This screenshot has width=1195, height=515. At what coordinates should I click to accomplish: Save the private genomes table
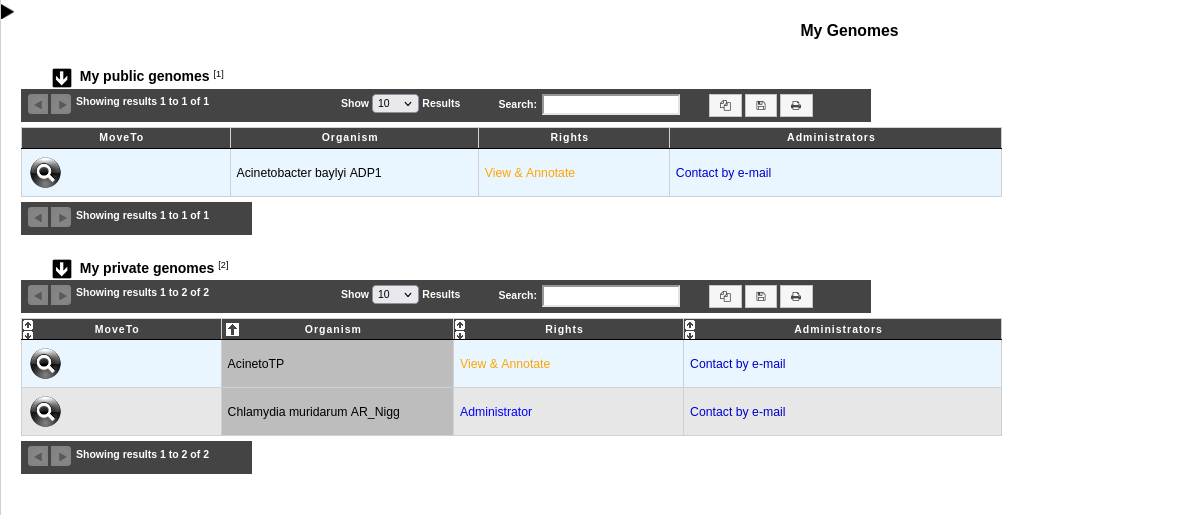coord(761,296)
